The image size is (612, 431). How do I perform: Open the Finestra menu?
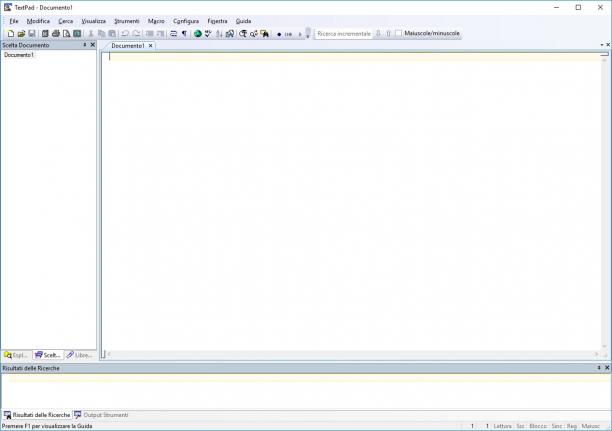(x=217, y=21)
